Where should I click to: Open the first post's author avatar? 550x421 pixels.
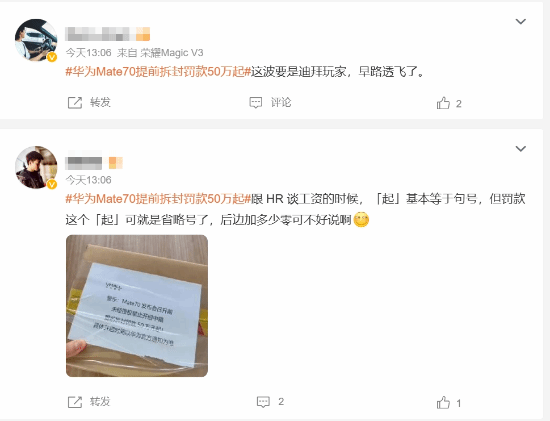click(x=36, y=40)
